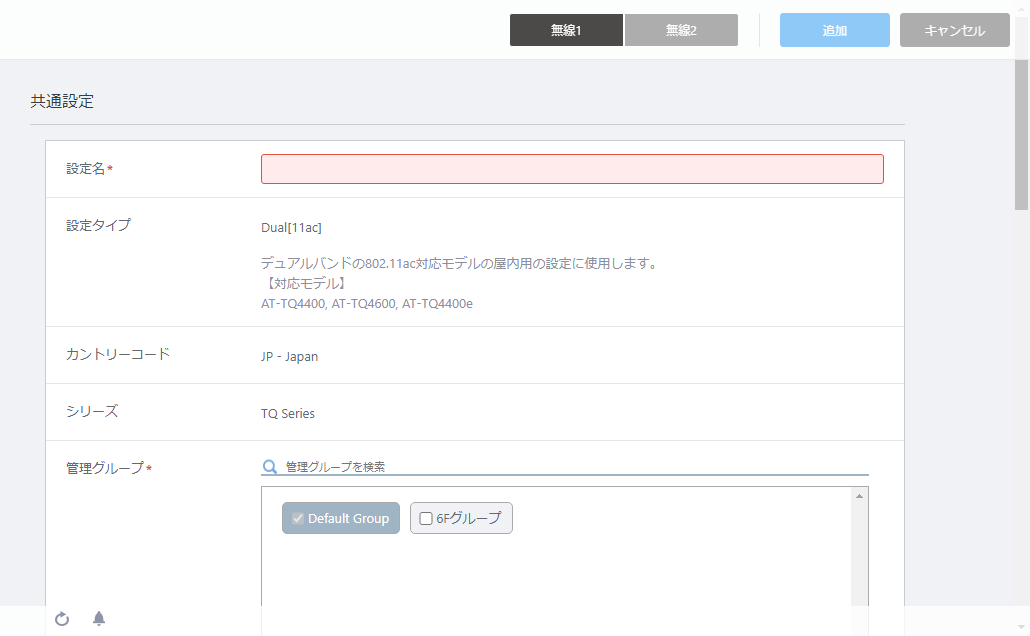Image resolution: width=1030 pixels, height=636 pixels.
Task: Click the カントリーコード label
Action: (x=118, y=354)
